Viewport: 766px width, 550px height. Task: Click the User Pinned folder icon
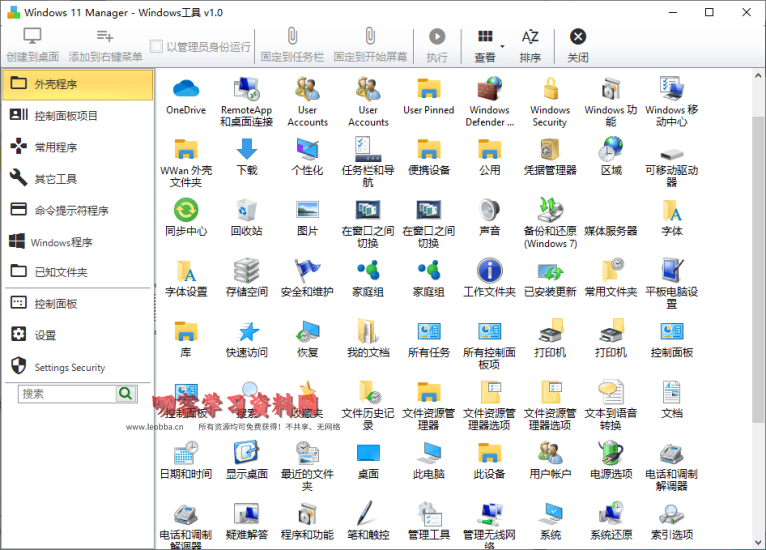point(429,89)
